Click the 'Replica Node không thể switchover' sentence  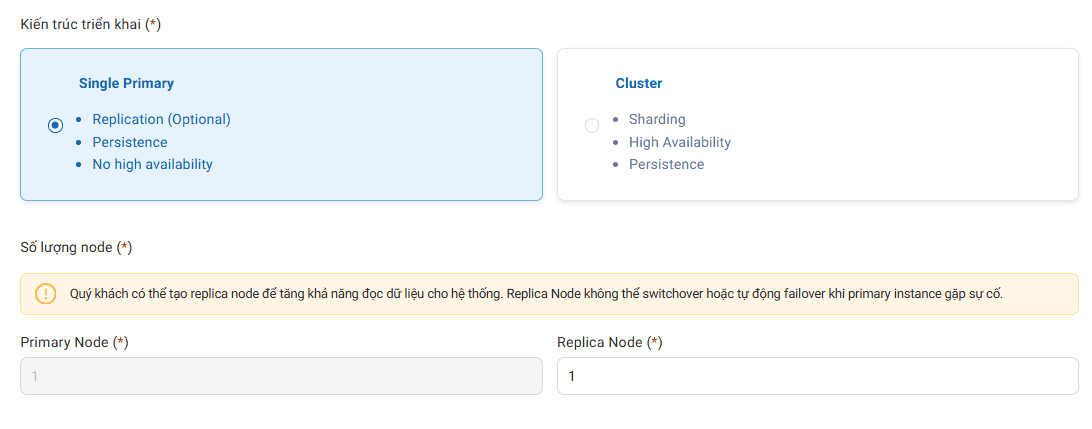pos(755,294)
